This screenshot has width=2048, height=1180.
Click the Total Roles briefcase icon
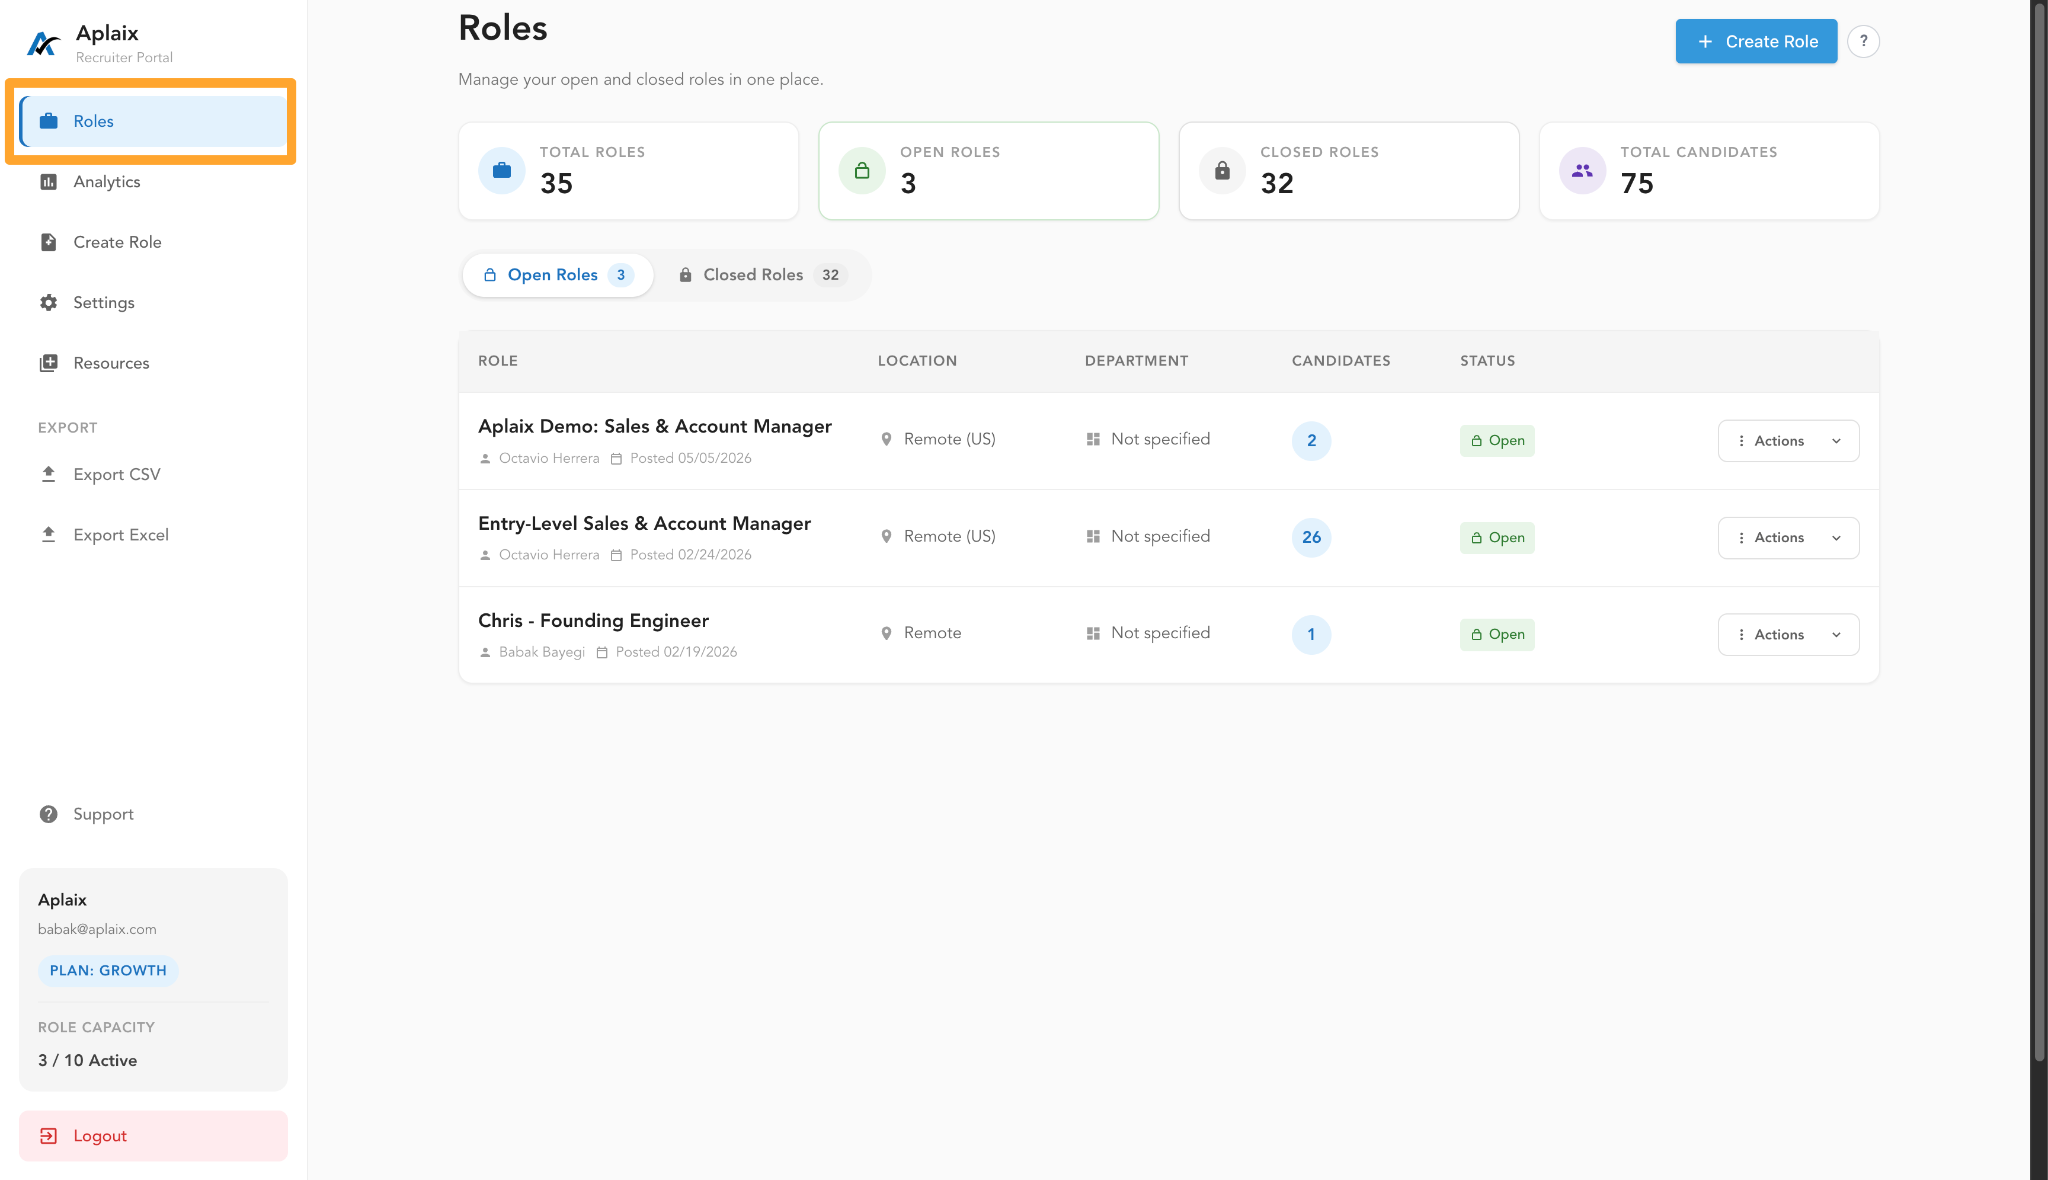pyautogui.click(x=502, y=171)
